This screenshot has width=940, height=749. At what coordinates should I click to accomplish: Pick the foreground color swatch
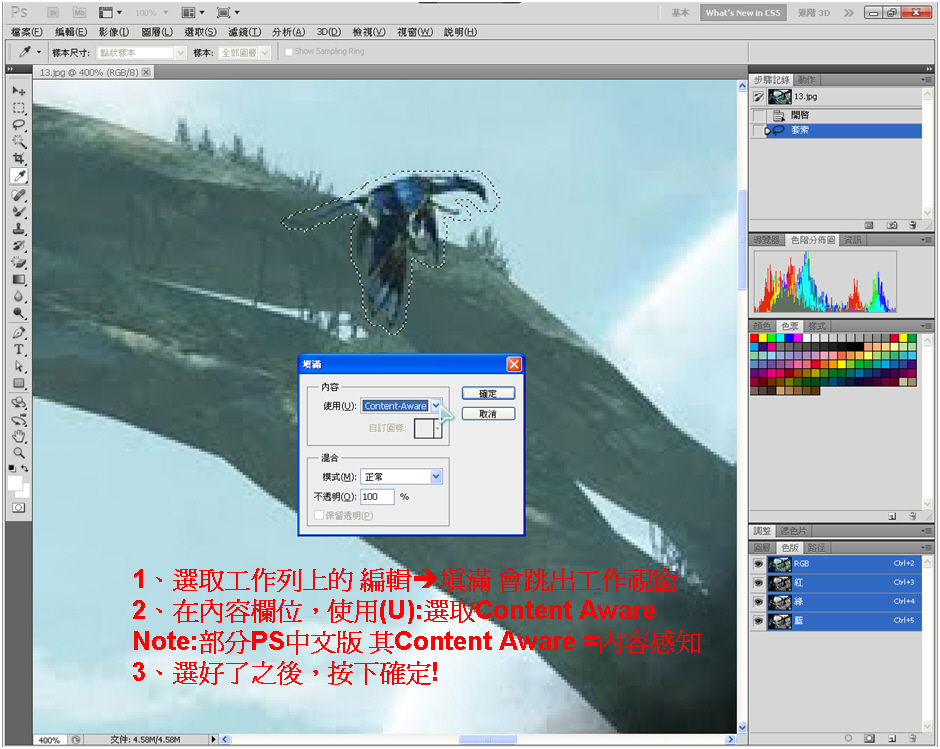15,483
